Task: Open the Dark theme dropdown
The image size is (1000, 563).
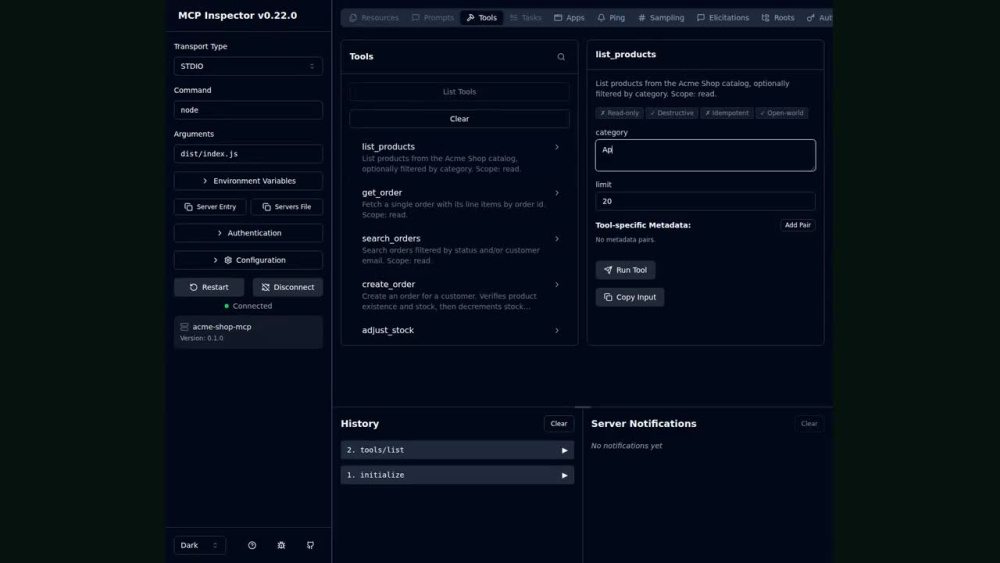Action: point(200,545)
